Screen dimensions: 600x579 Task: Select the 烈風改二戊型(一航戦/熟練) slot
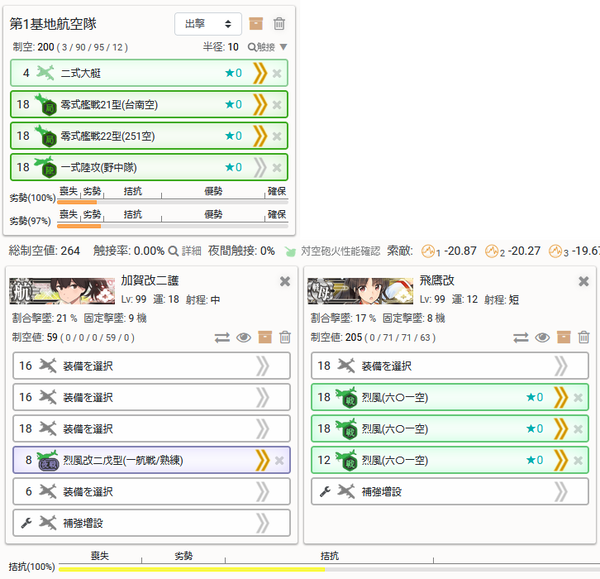coord(152,460)
